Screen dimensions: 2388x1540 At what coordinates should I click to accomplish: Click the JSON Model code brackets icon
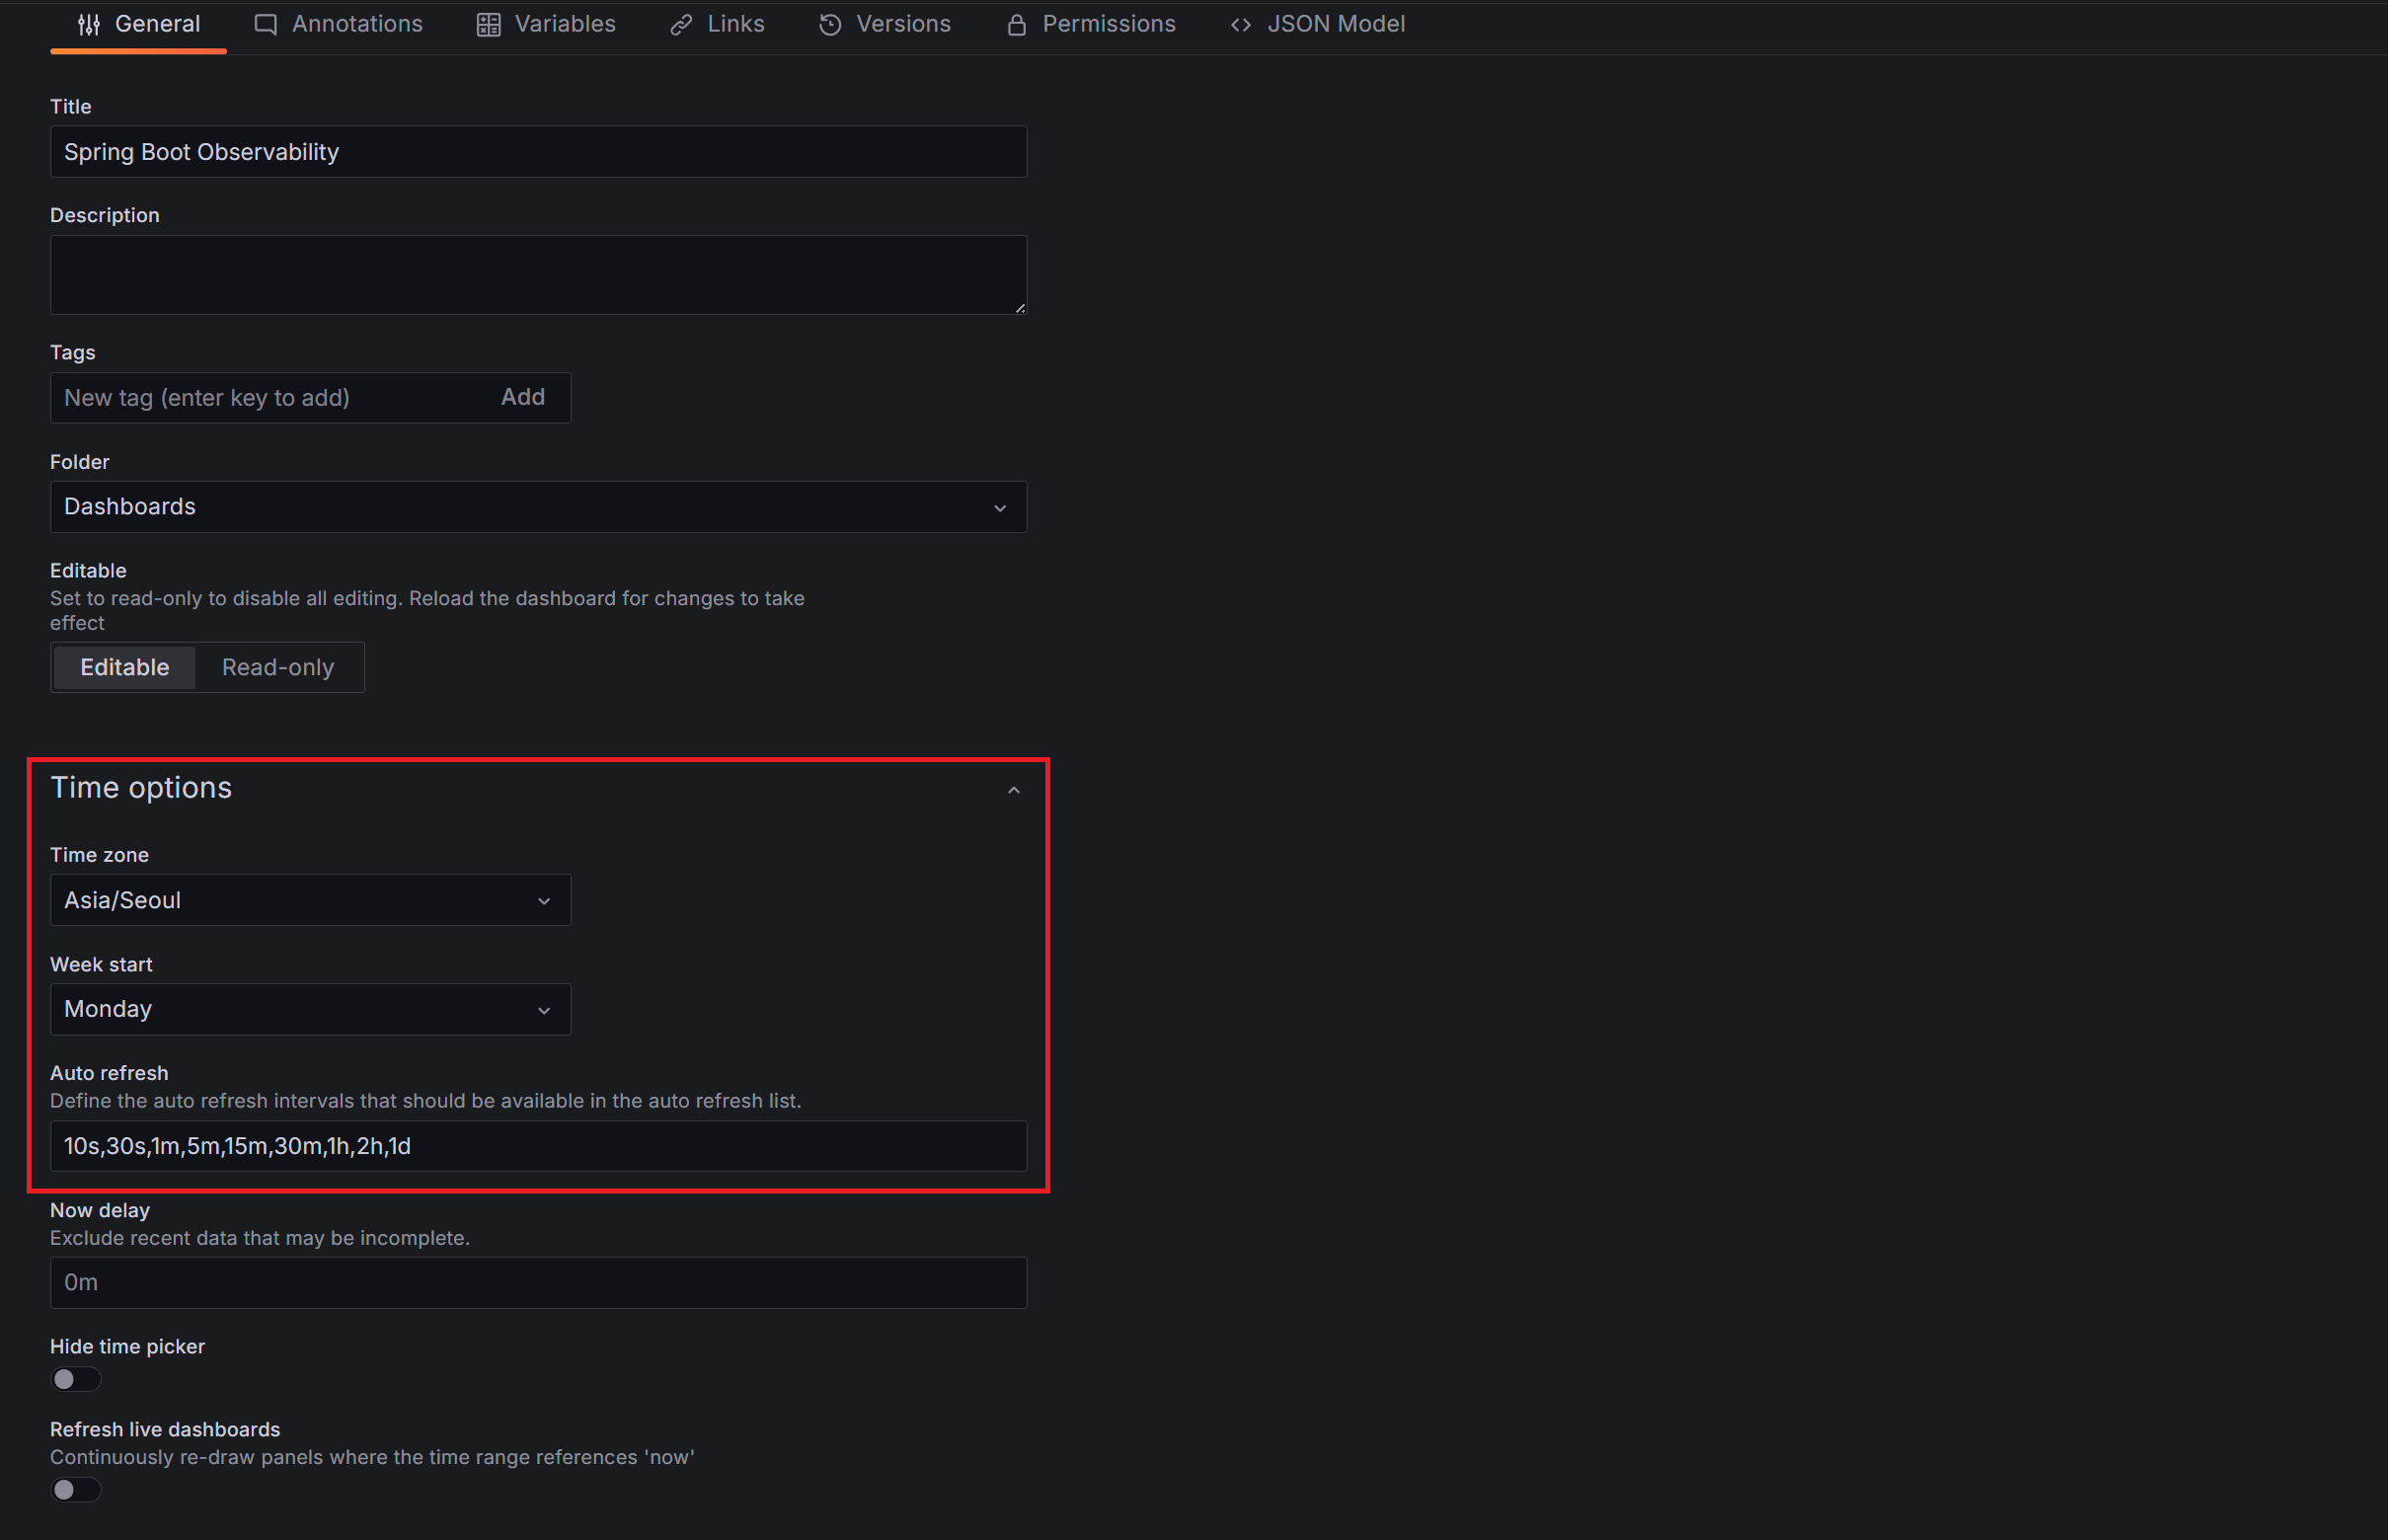pos(1241,25)
